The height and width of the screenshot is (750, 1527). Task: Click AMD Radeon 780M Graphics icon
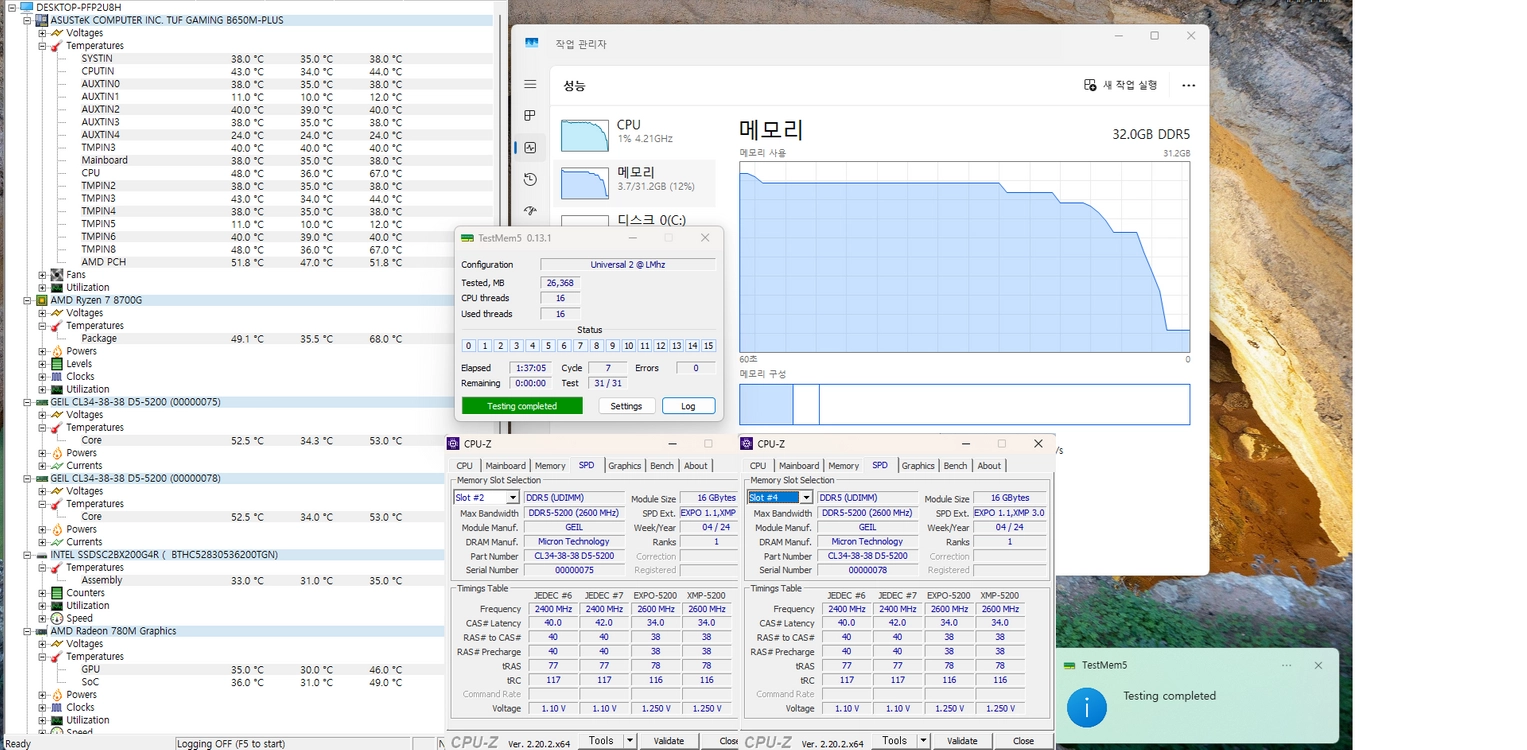[x=42, y=631]
